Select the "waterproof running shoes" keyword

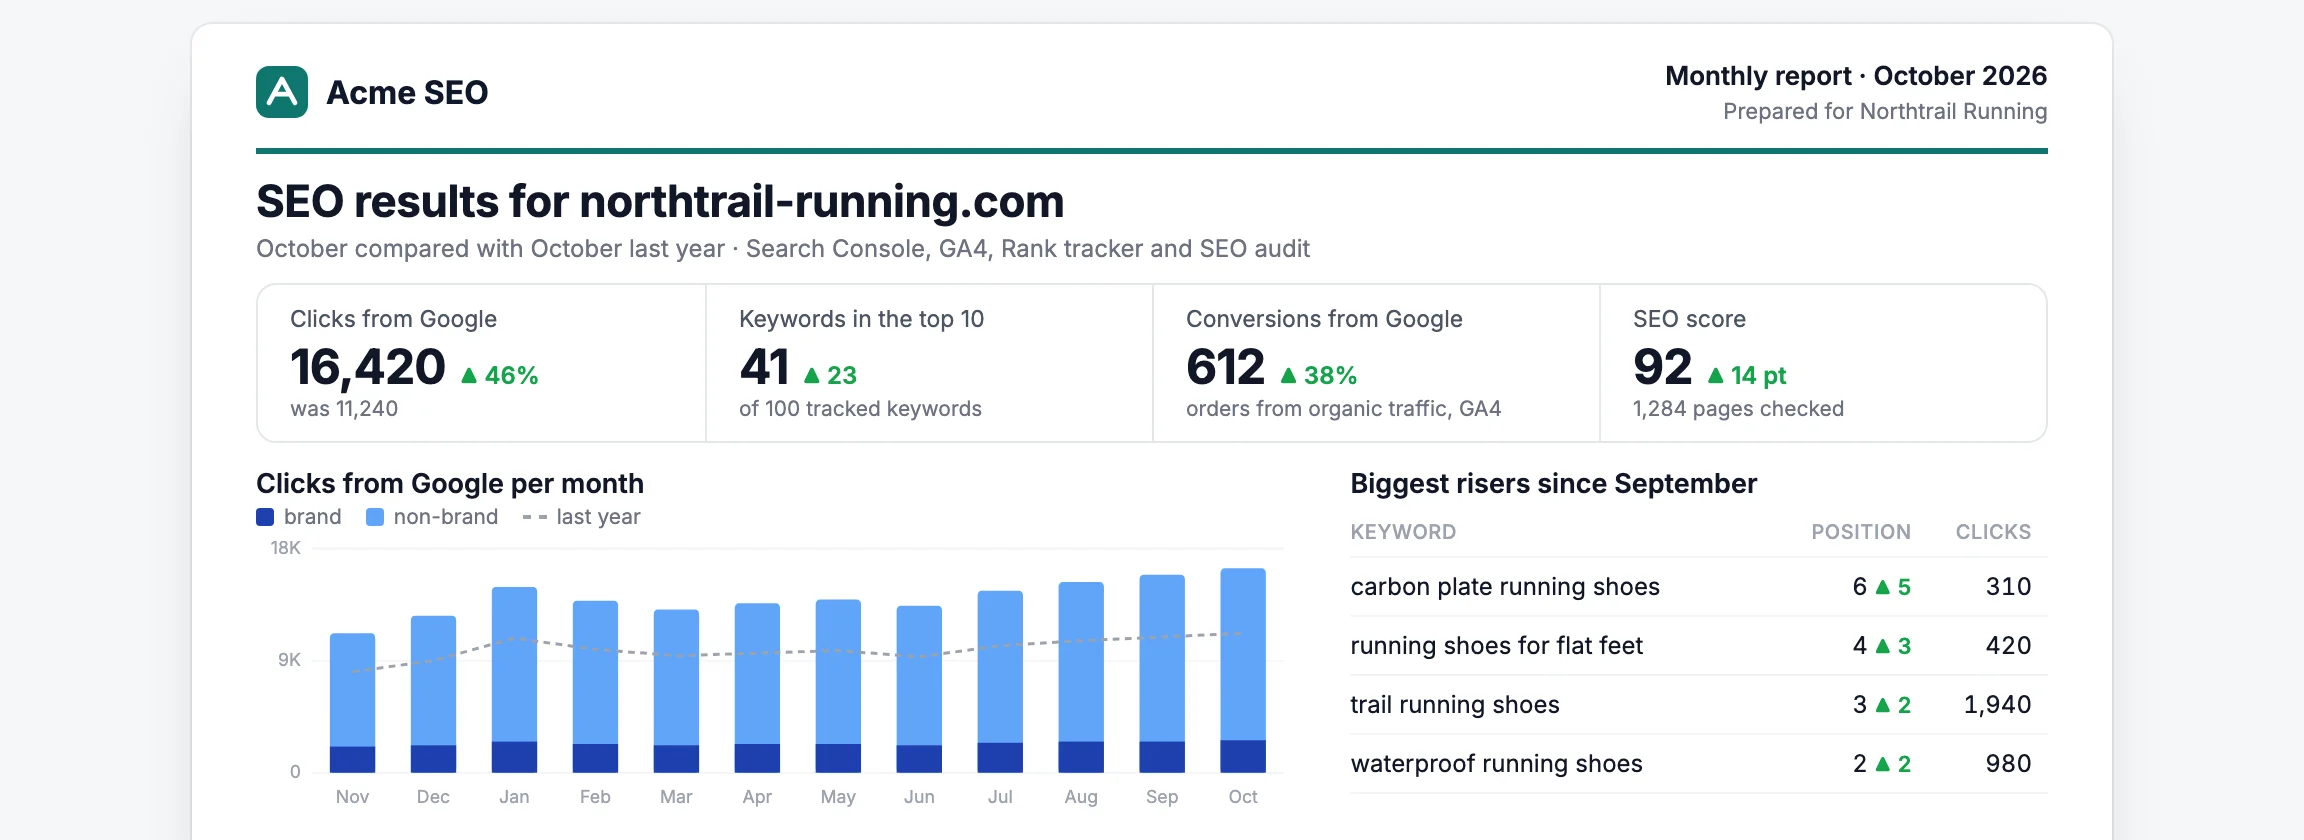pos(1496,764)
